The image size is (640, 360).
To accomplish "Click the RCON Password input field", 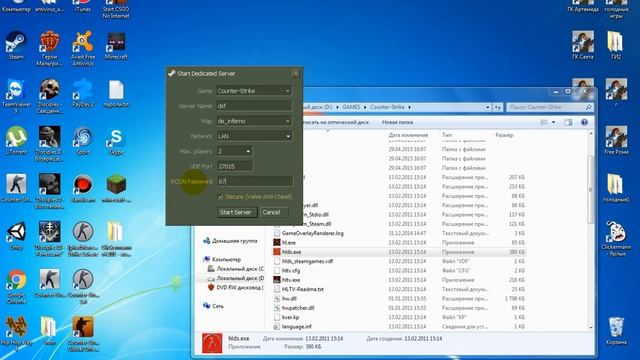I will [x=254, y=182].
